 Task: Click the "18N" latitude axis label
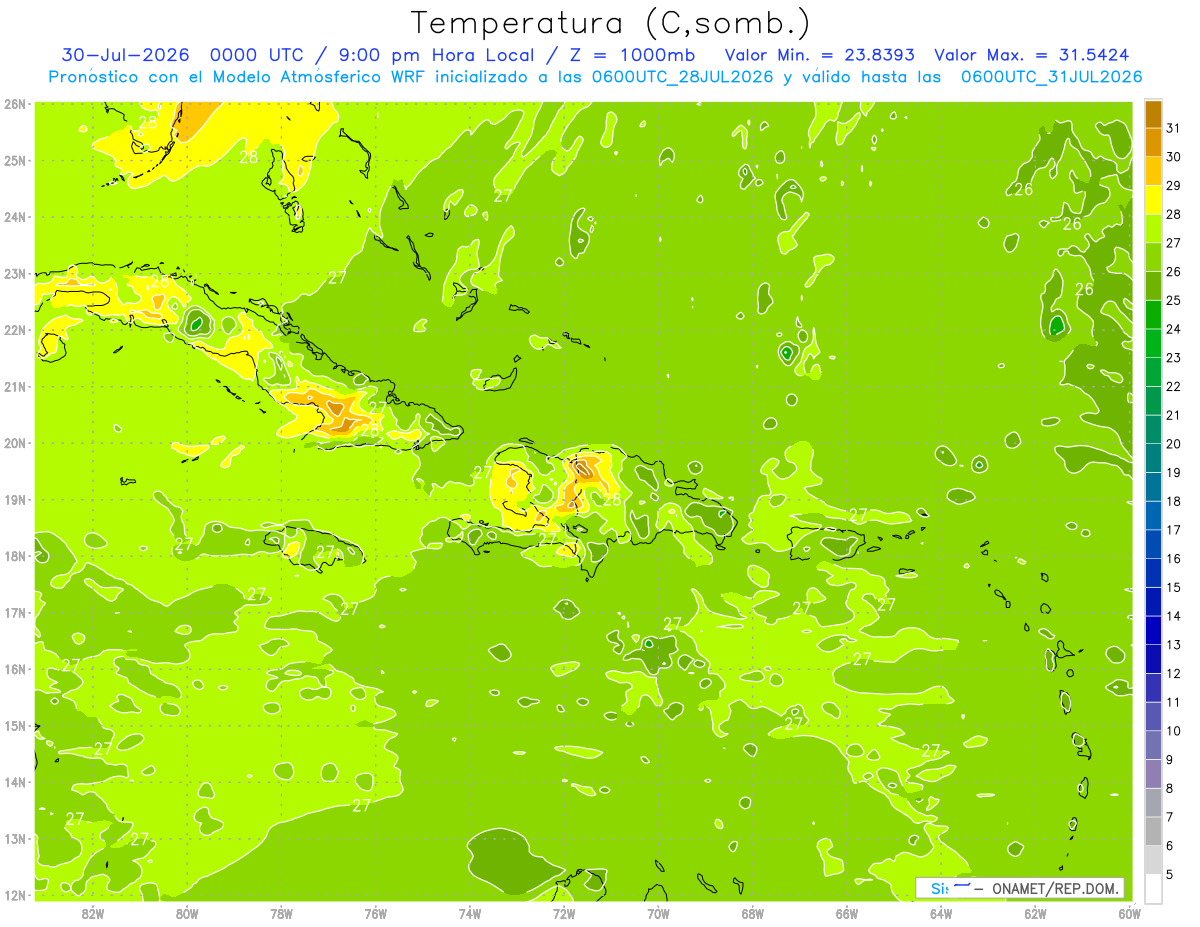pyautogui.click(x=14, y=556)
